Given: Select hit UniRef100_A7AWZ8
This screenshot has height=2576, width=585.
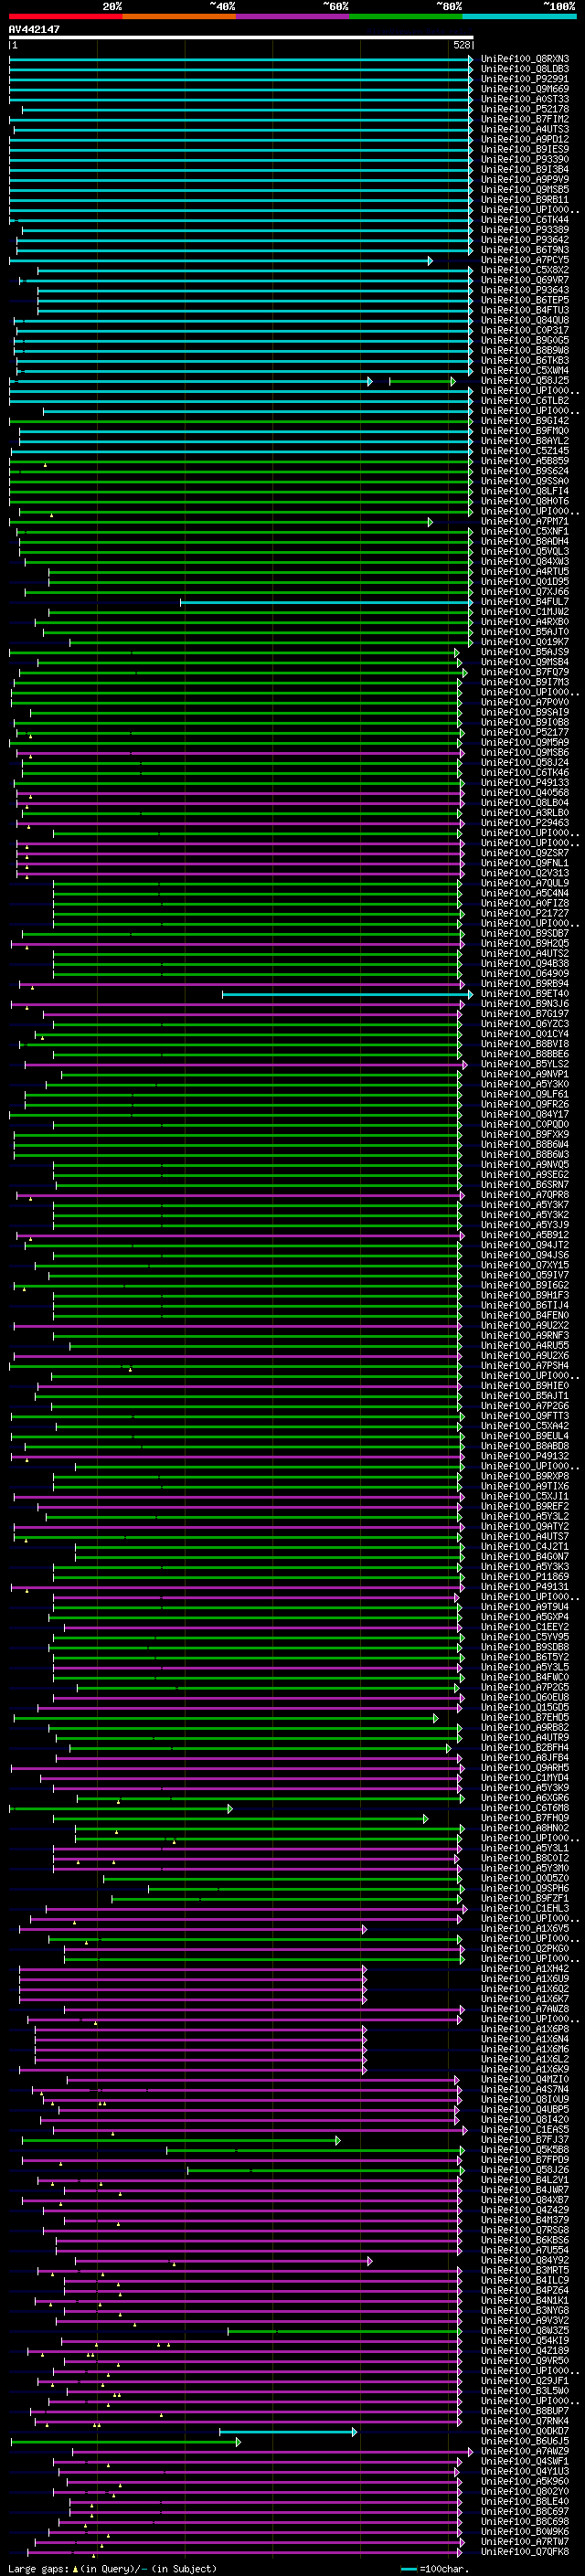Looking at the screenshot, I should click(x=525, y=2009).
